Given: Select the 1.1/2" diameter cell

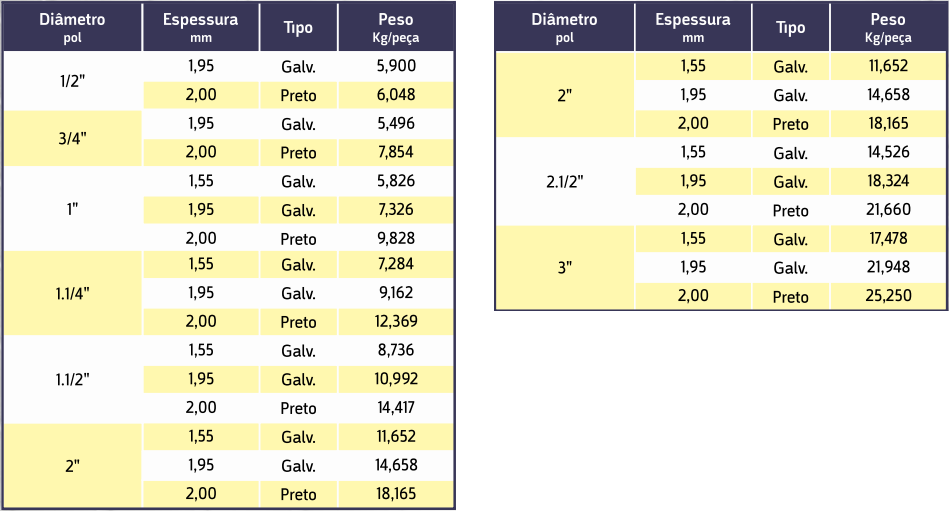Looking at the screenshot, I should (x=72, y=380).
